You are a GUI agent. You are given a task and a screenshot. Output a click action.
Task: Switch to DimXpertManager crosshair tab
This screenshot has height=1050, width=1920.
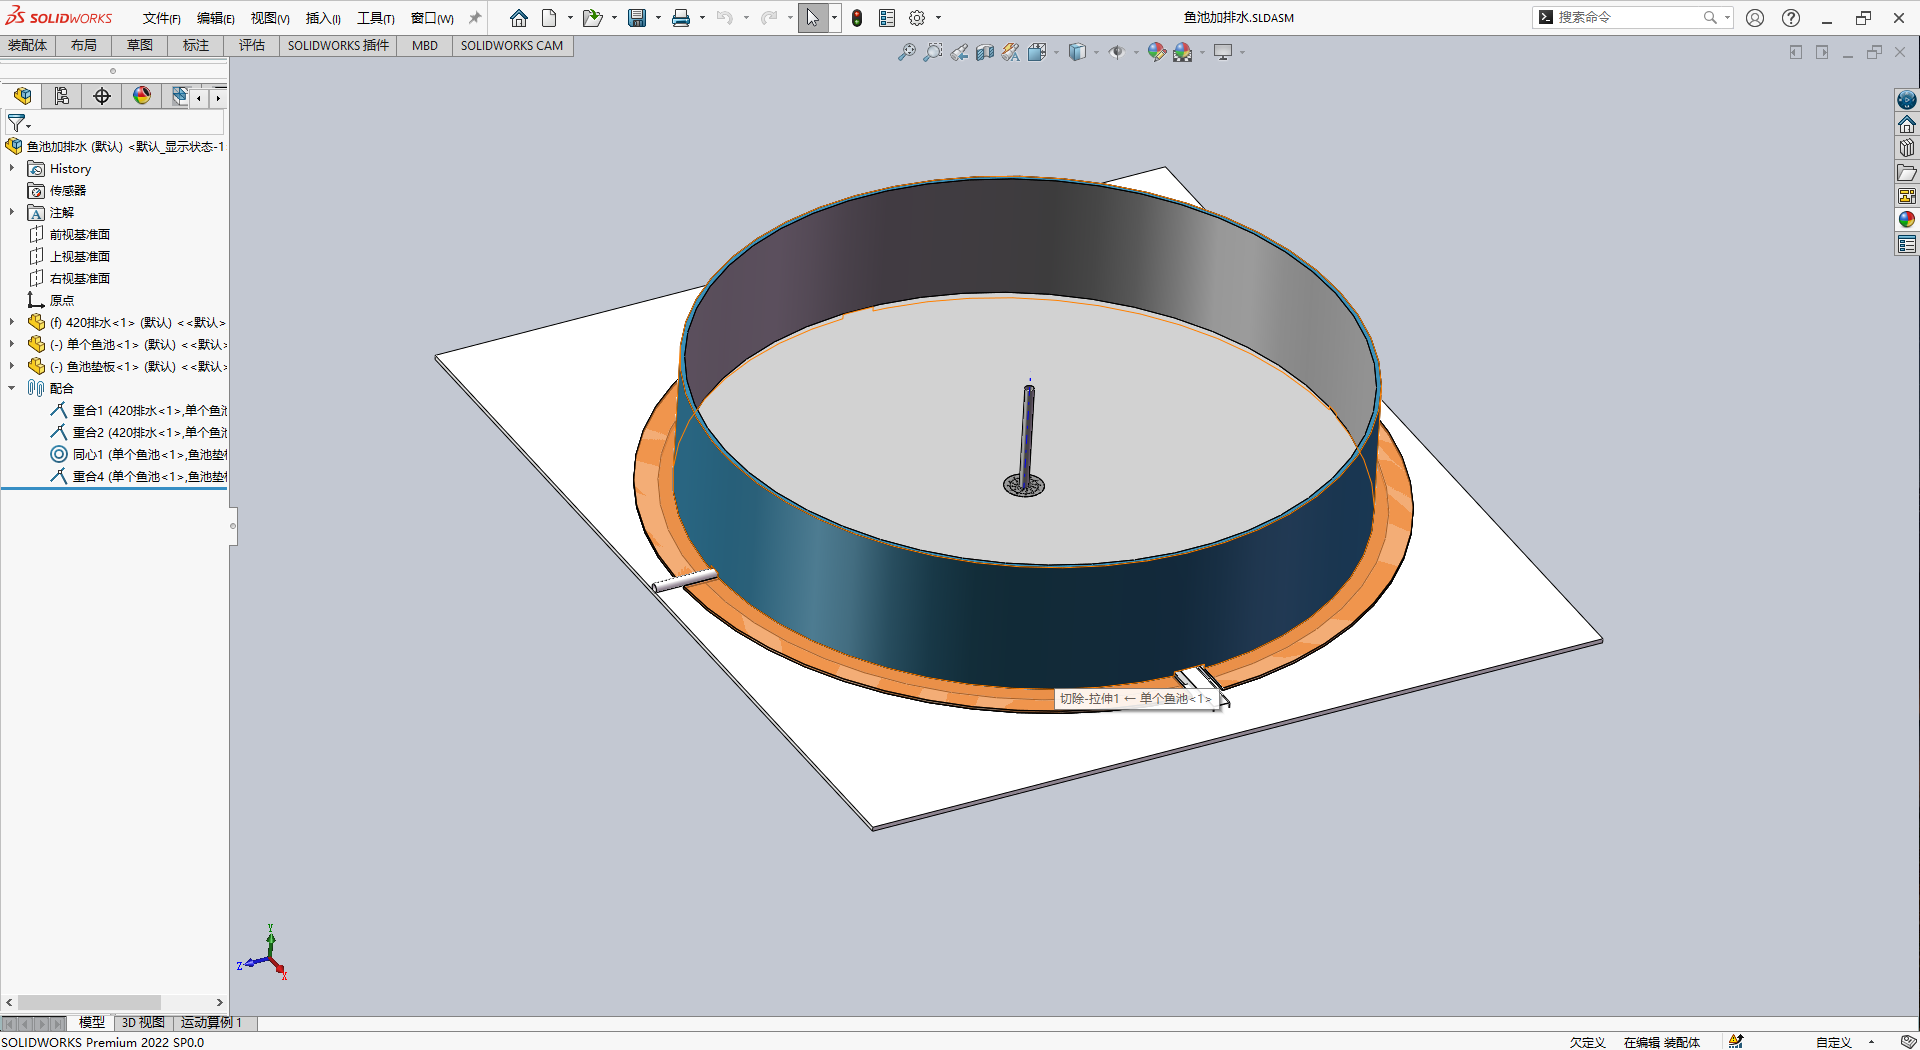pyautogui.click(x=102, y=96)
